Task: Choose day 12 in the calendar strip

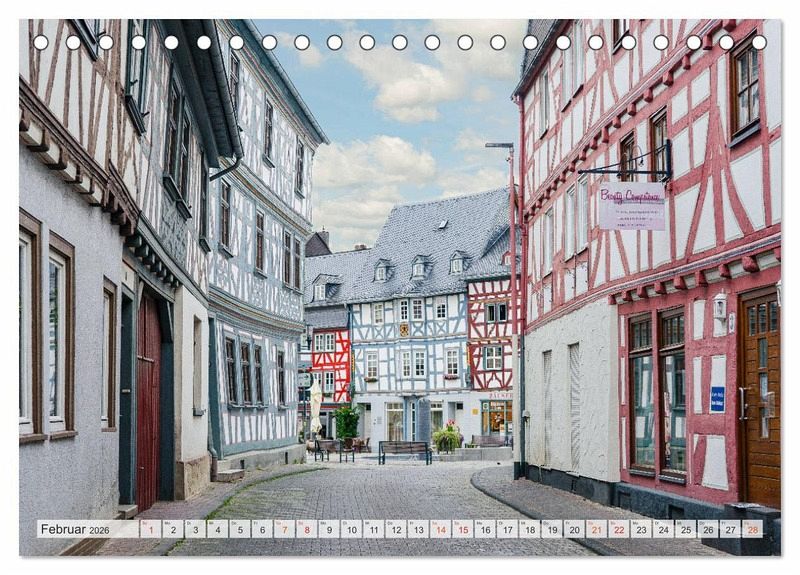Action: (395, 529)
